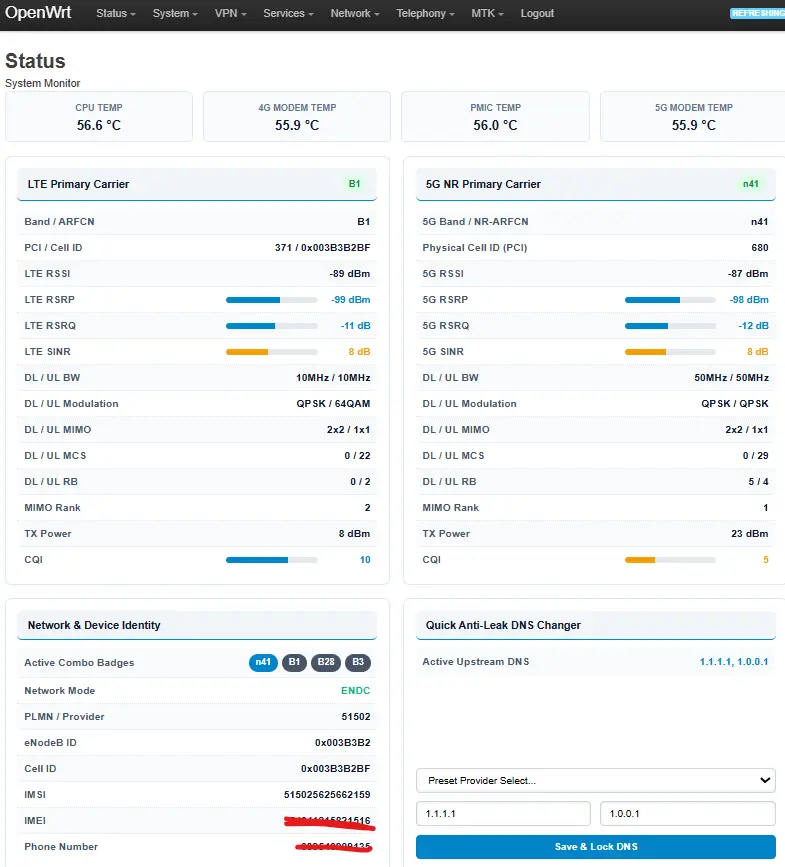Click the System Monitor subtitle

click(43, 83)
